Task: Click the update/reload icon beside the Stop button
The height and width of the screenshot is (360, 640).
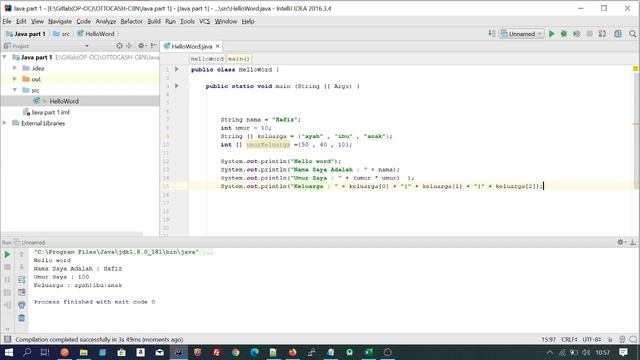Action: pos(602,34)
